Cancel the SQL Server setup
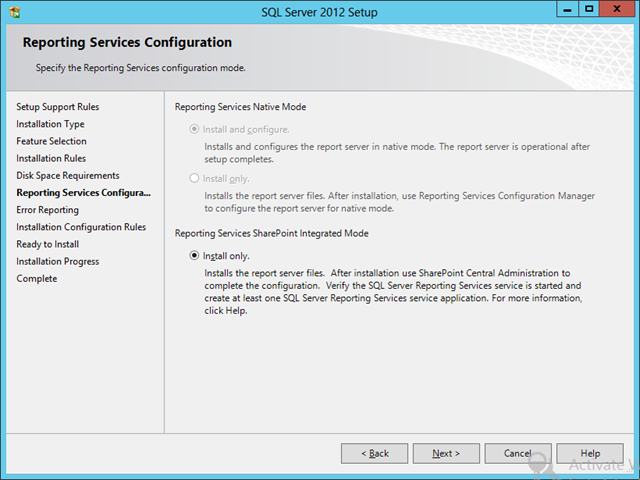640x480 pixels. (x=518, y=453)
